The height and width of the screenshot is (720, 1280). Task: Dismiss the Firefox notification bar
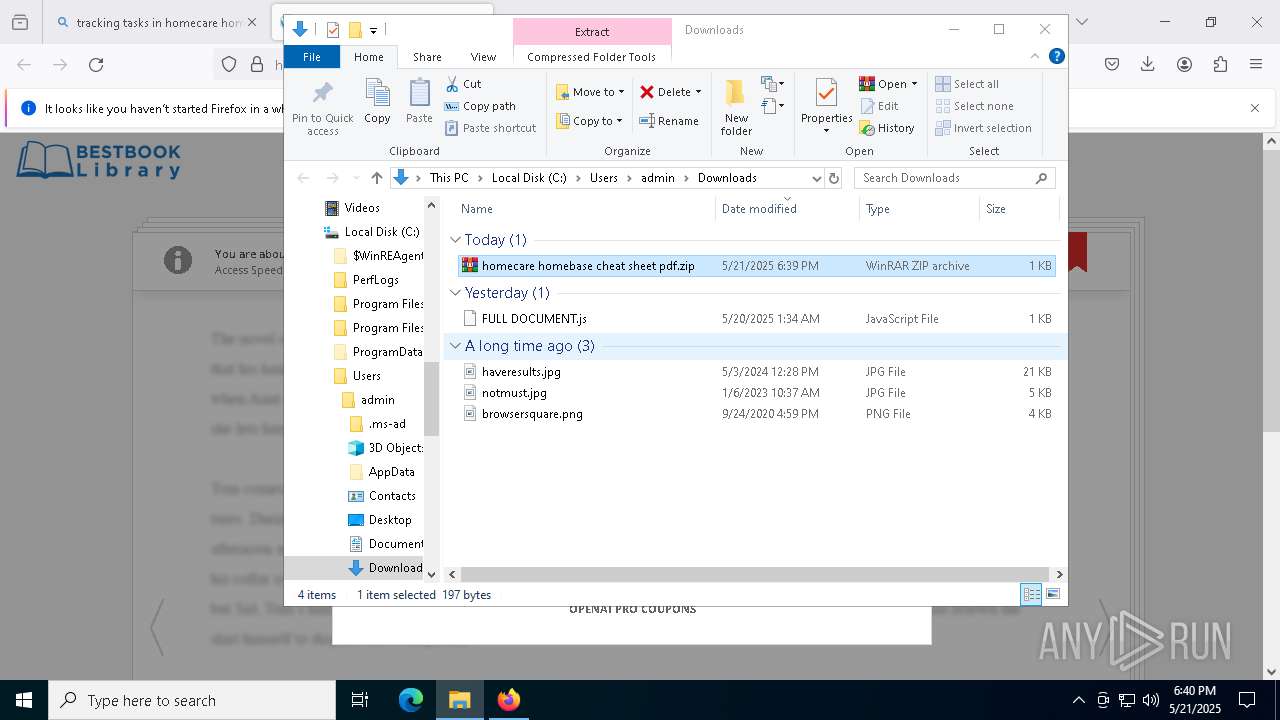[1255, 108]
